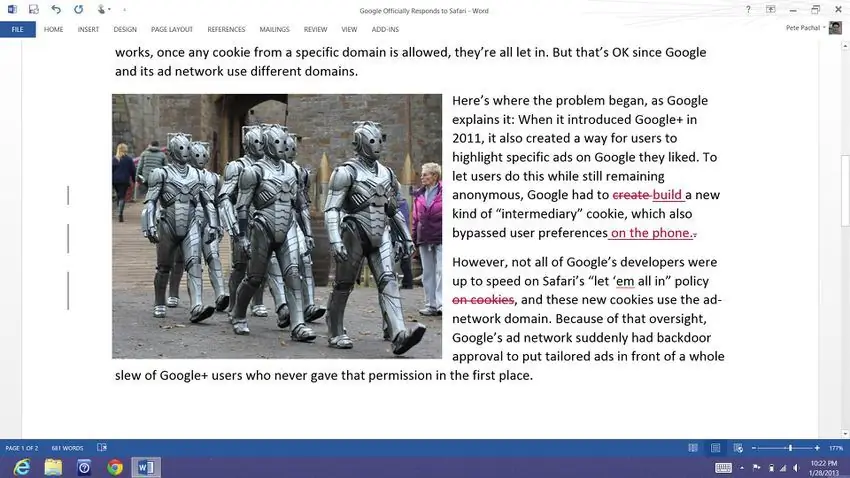The height and width of the screenshot is (478, 850).
Task: Switch to the INSERT ribbon tab
Action: [x=88, y=29]
